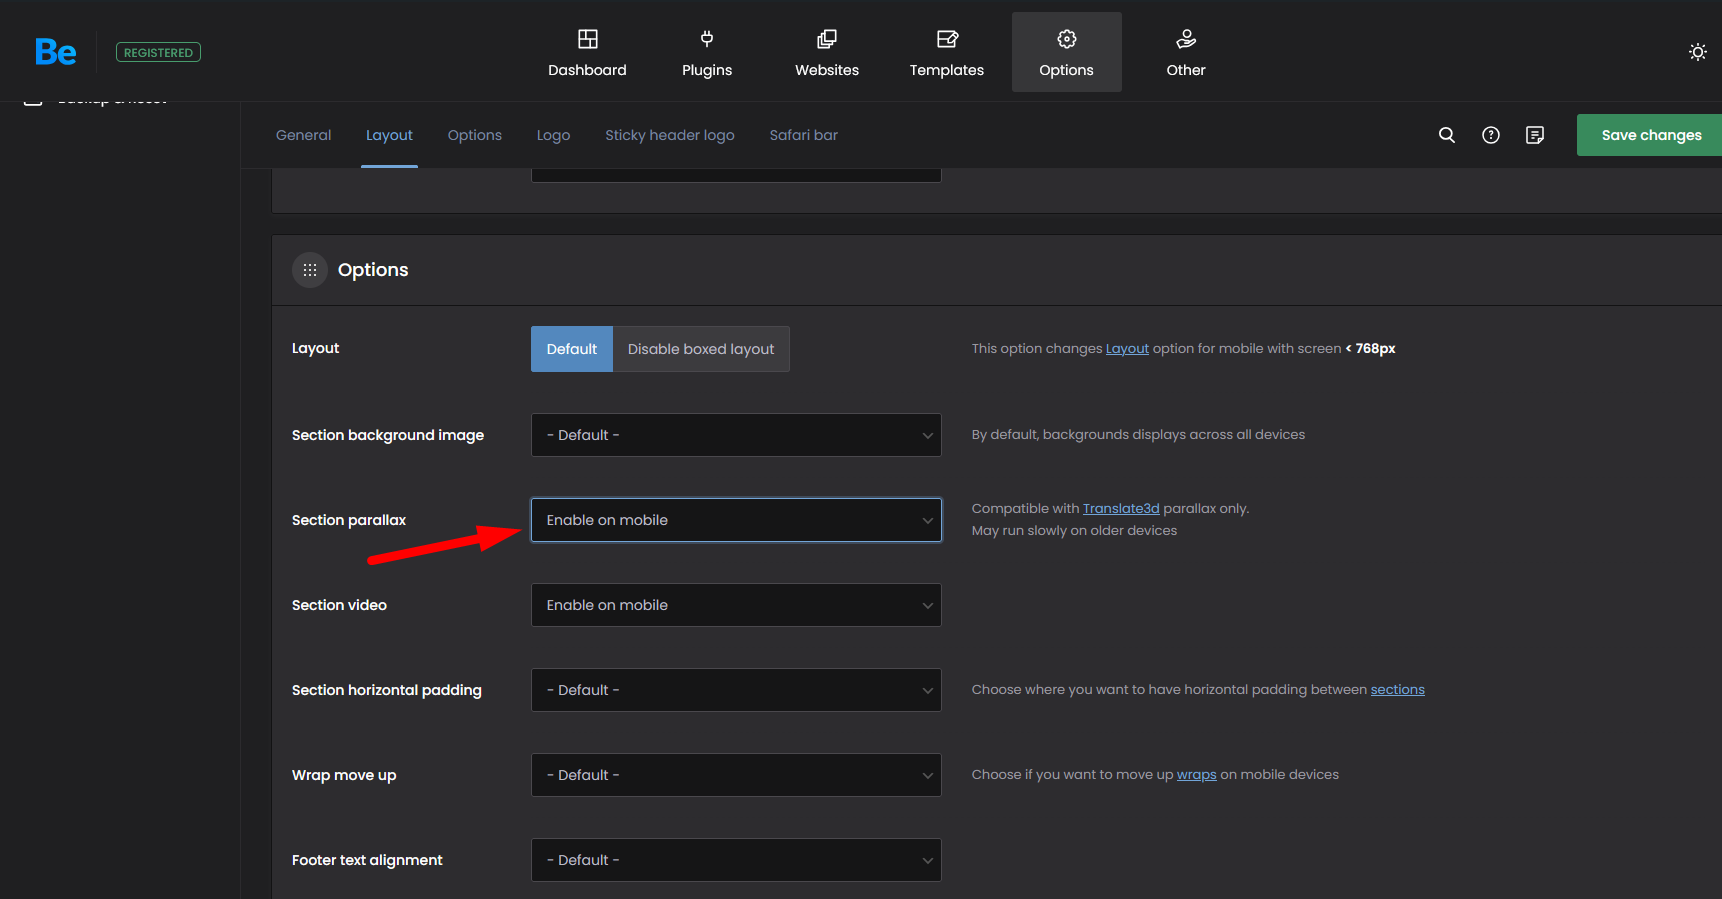Click the Options card heading
Image resolution: width=1722 pixels, height=899 pixels.
pyautogui.click(x=373, y=270)
